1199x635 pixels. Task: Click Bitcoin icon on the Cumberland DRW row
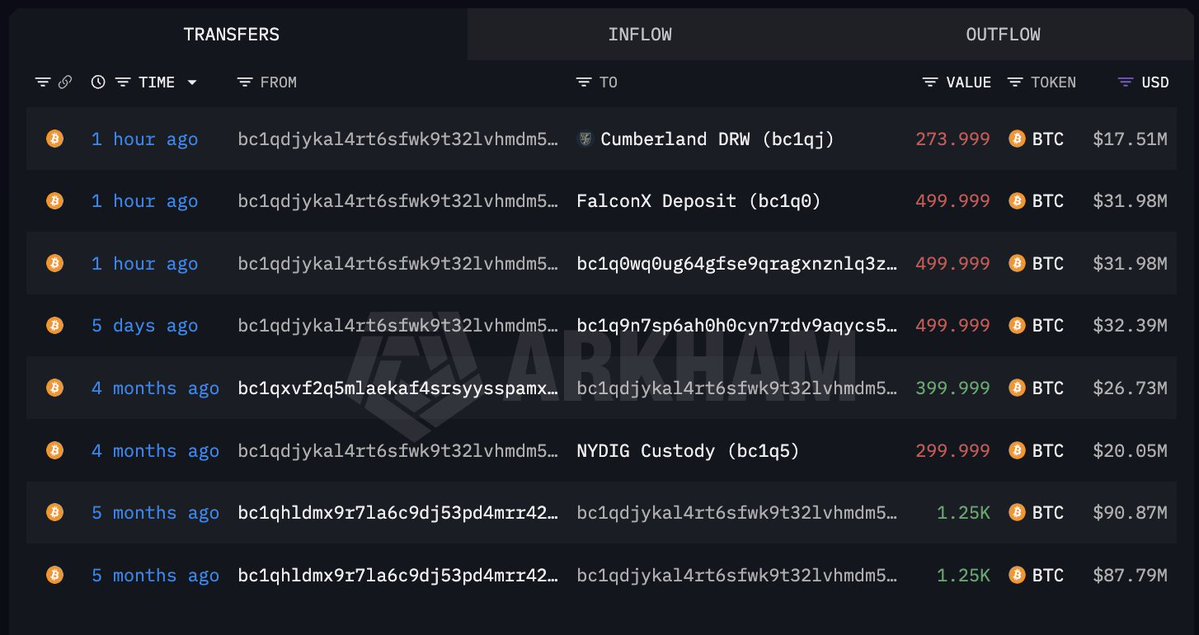pyautogui.click(x=54, y=138)
